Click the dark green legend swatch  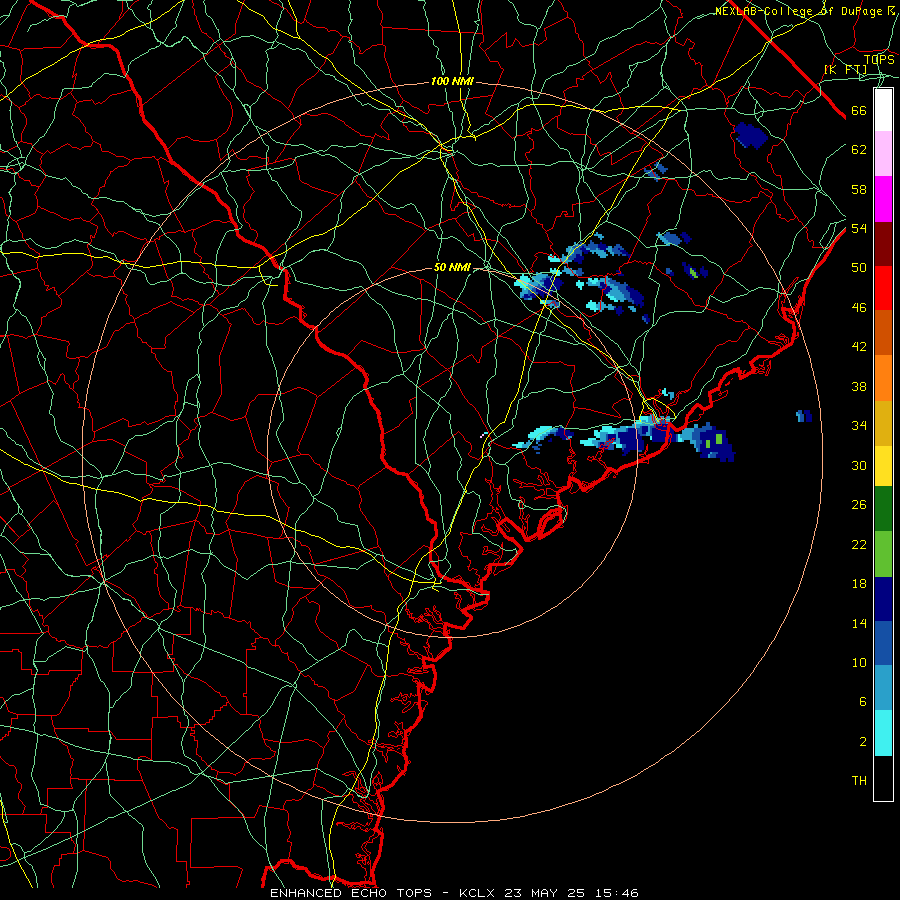point(883,509)
